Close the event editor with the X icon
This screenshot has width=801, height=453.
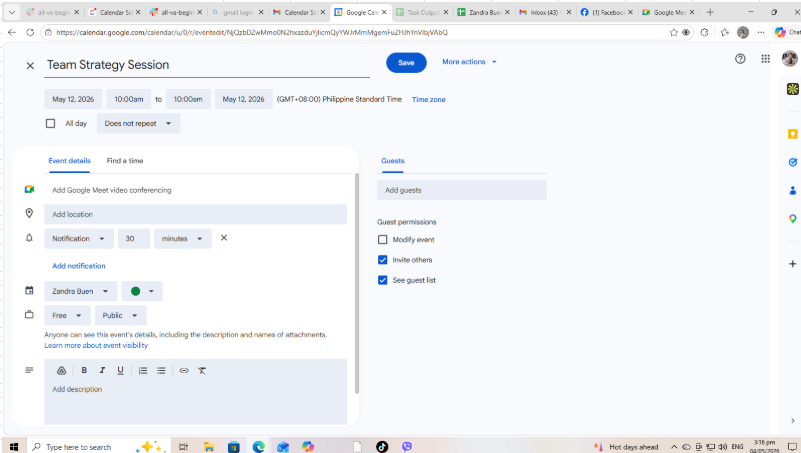(30, 65)
